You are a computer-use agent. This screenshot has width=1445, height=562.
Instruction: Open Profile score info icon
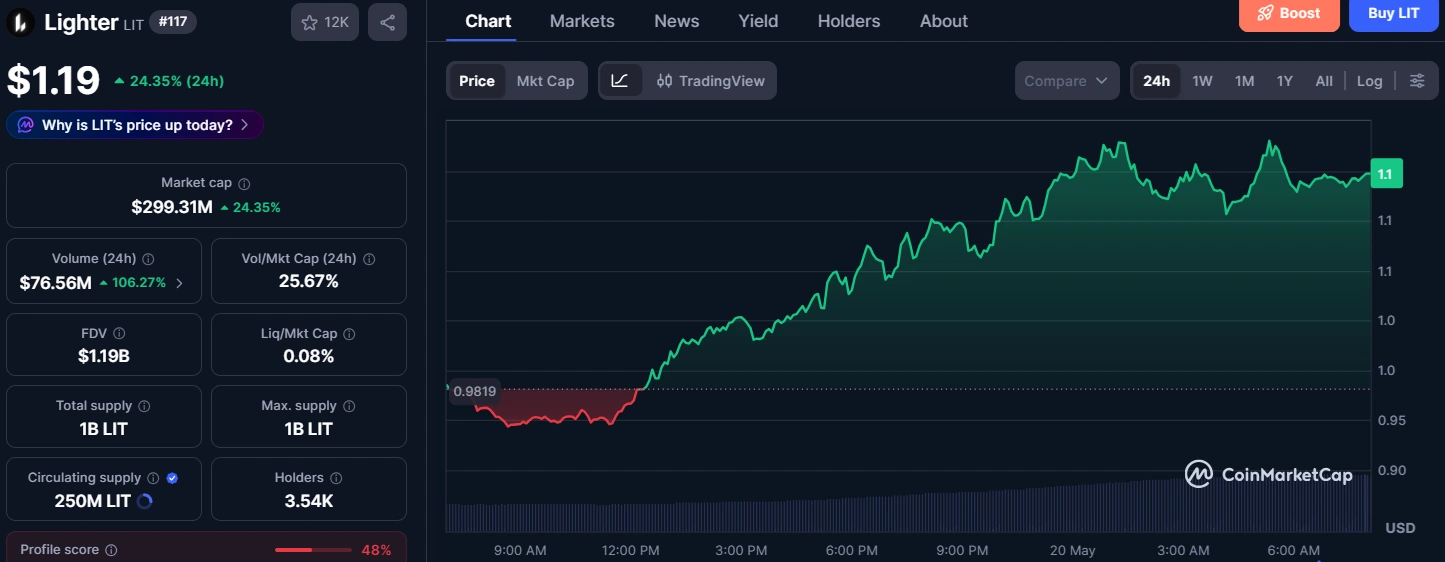pyautogui.click(x=112, y=550)
